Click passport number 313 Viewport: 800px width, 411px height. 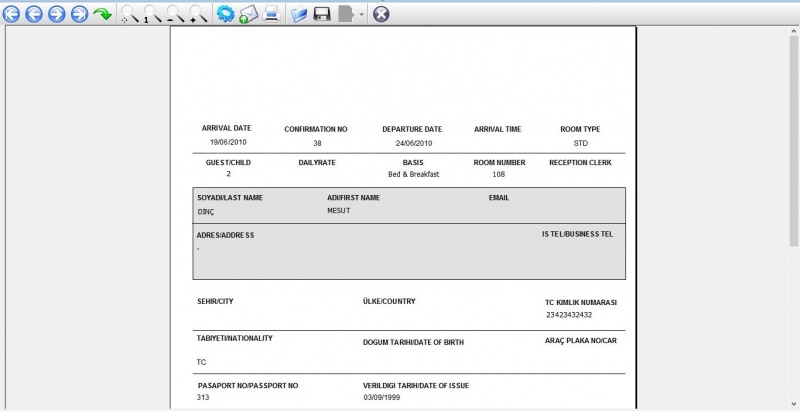click(203, 398)
